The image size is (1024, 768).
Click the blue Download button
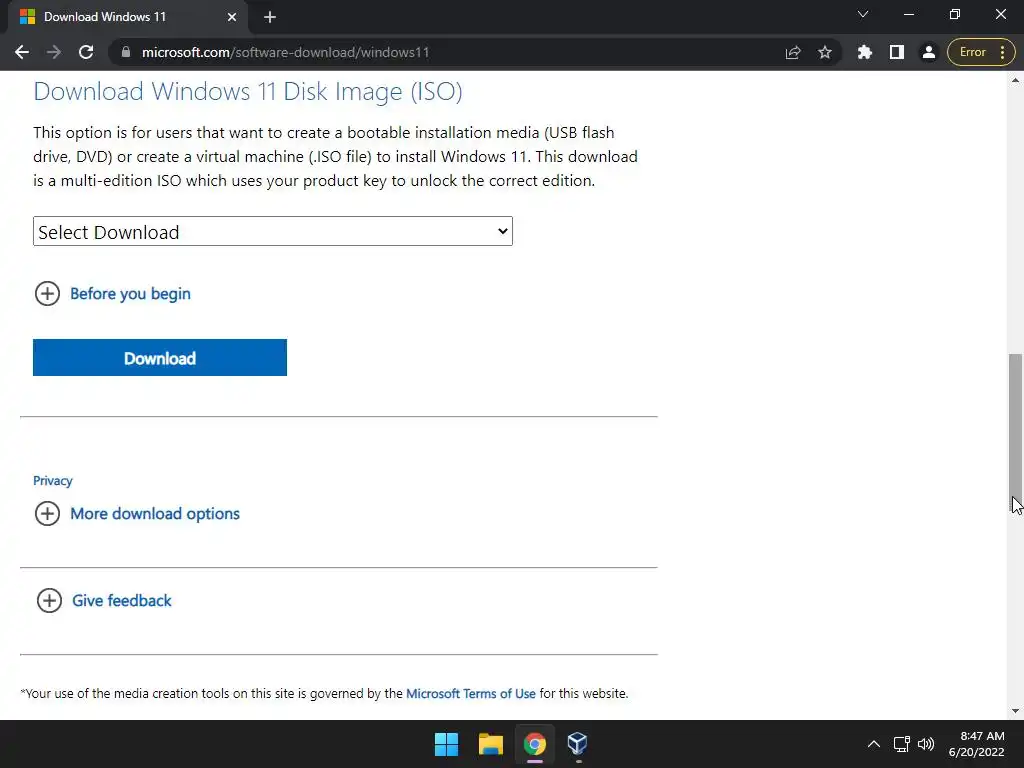[x=160, y=357]
